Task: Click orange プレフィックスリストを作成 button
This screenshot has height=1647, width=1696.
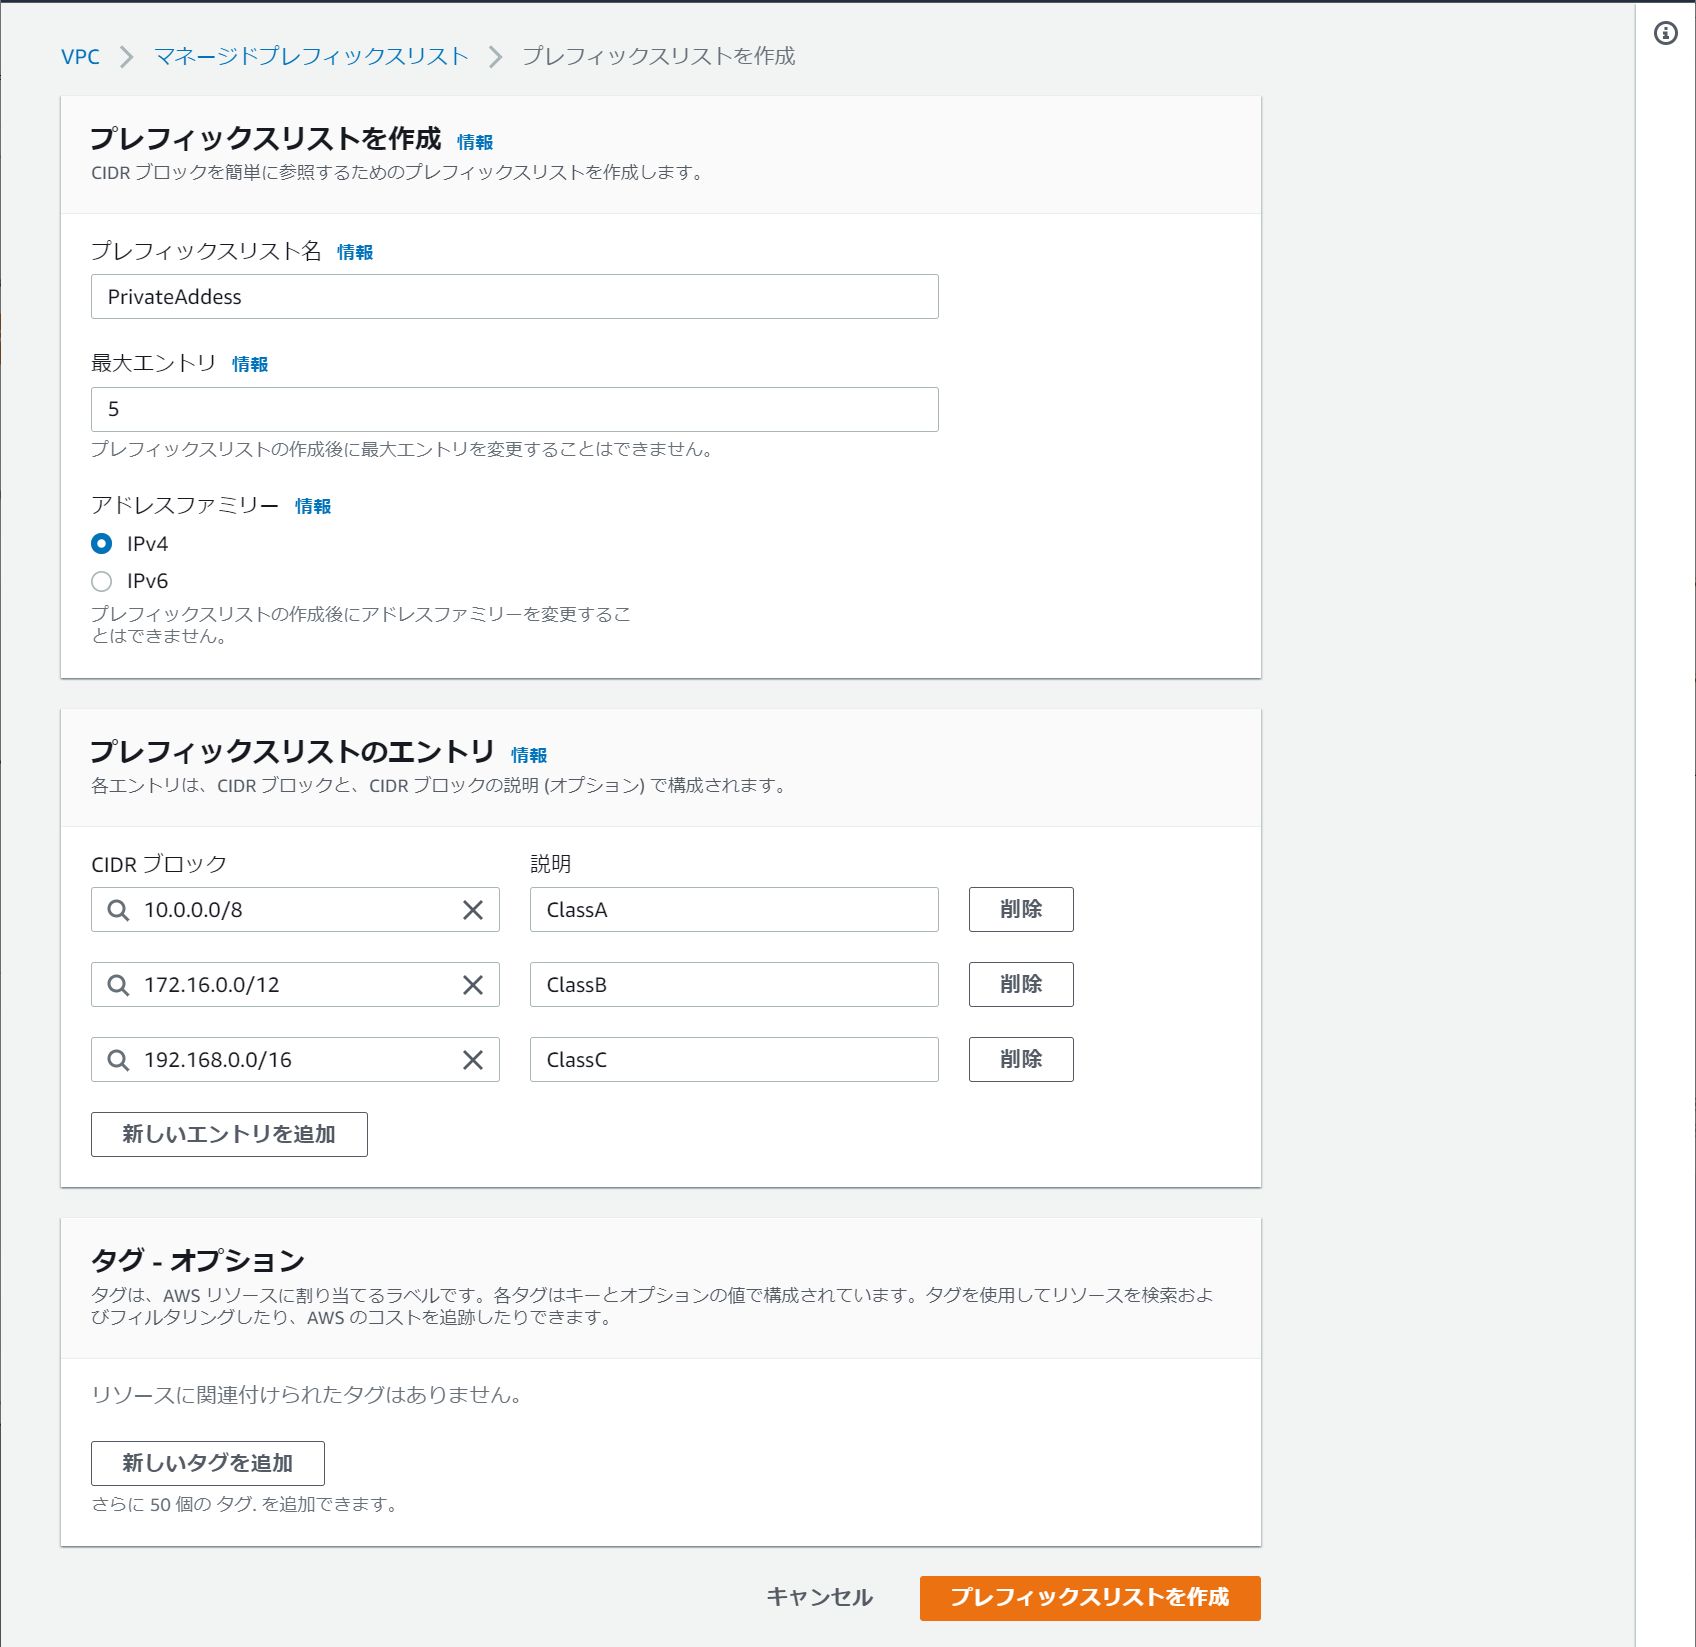Action: 1090,1597
